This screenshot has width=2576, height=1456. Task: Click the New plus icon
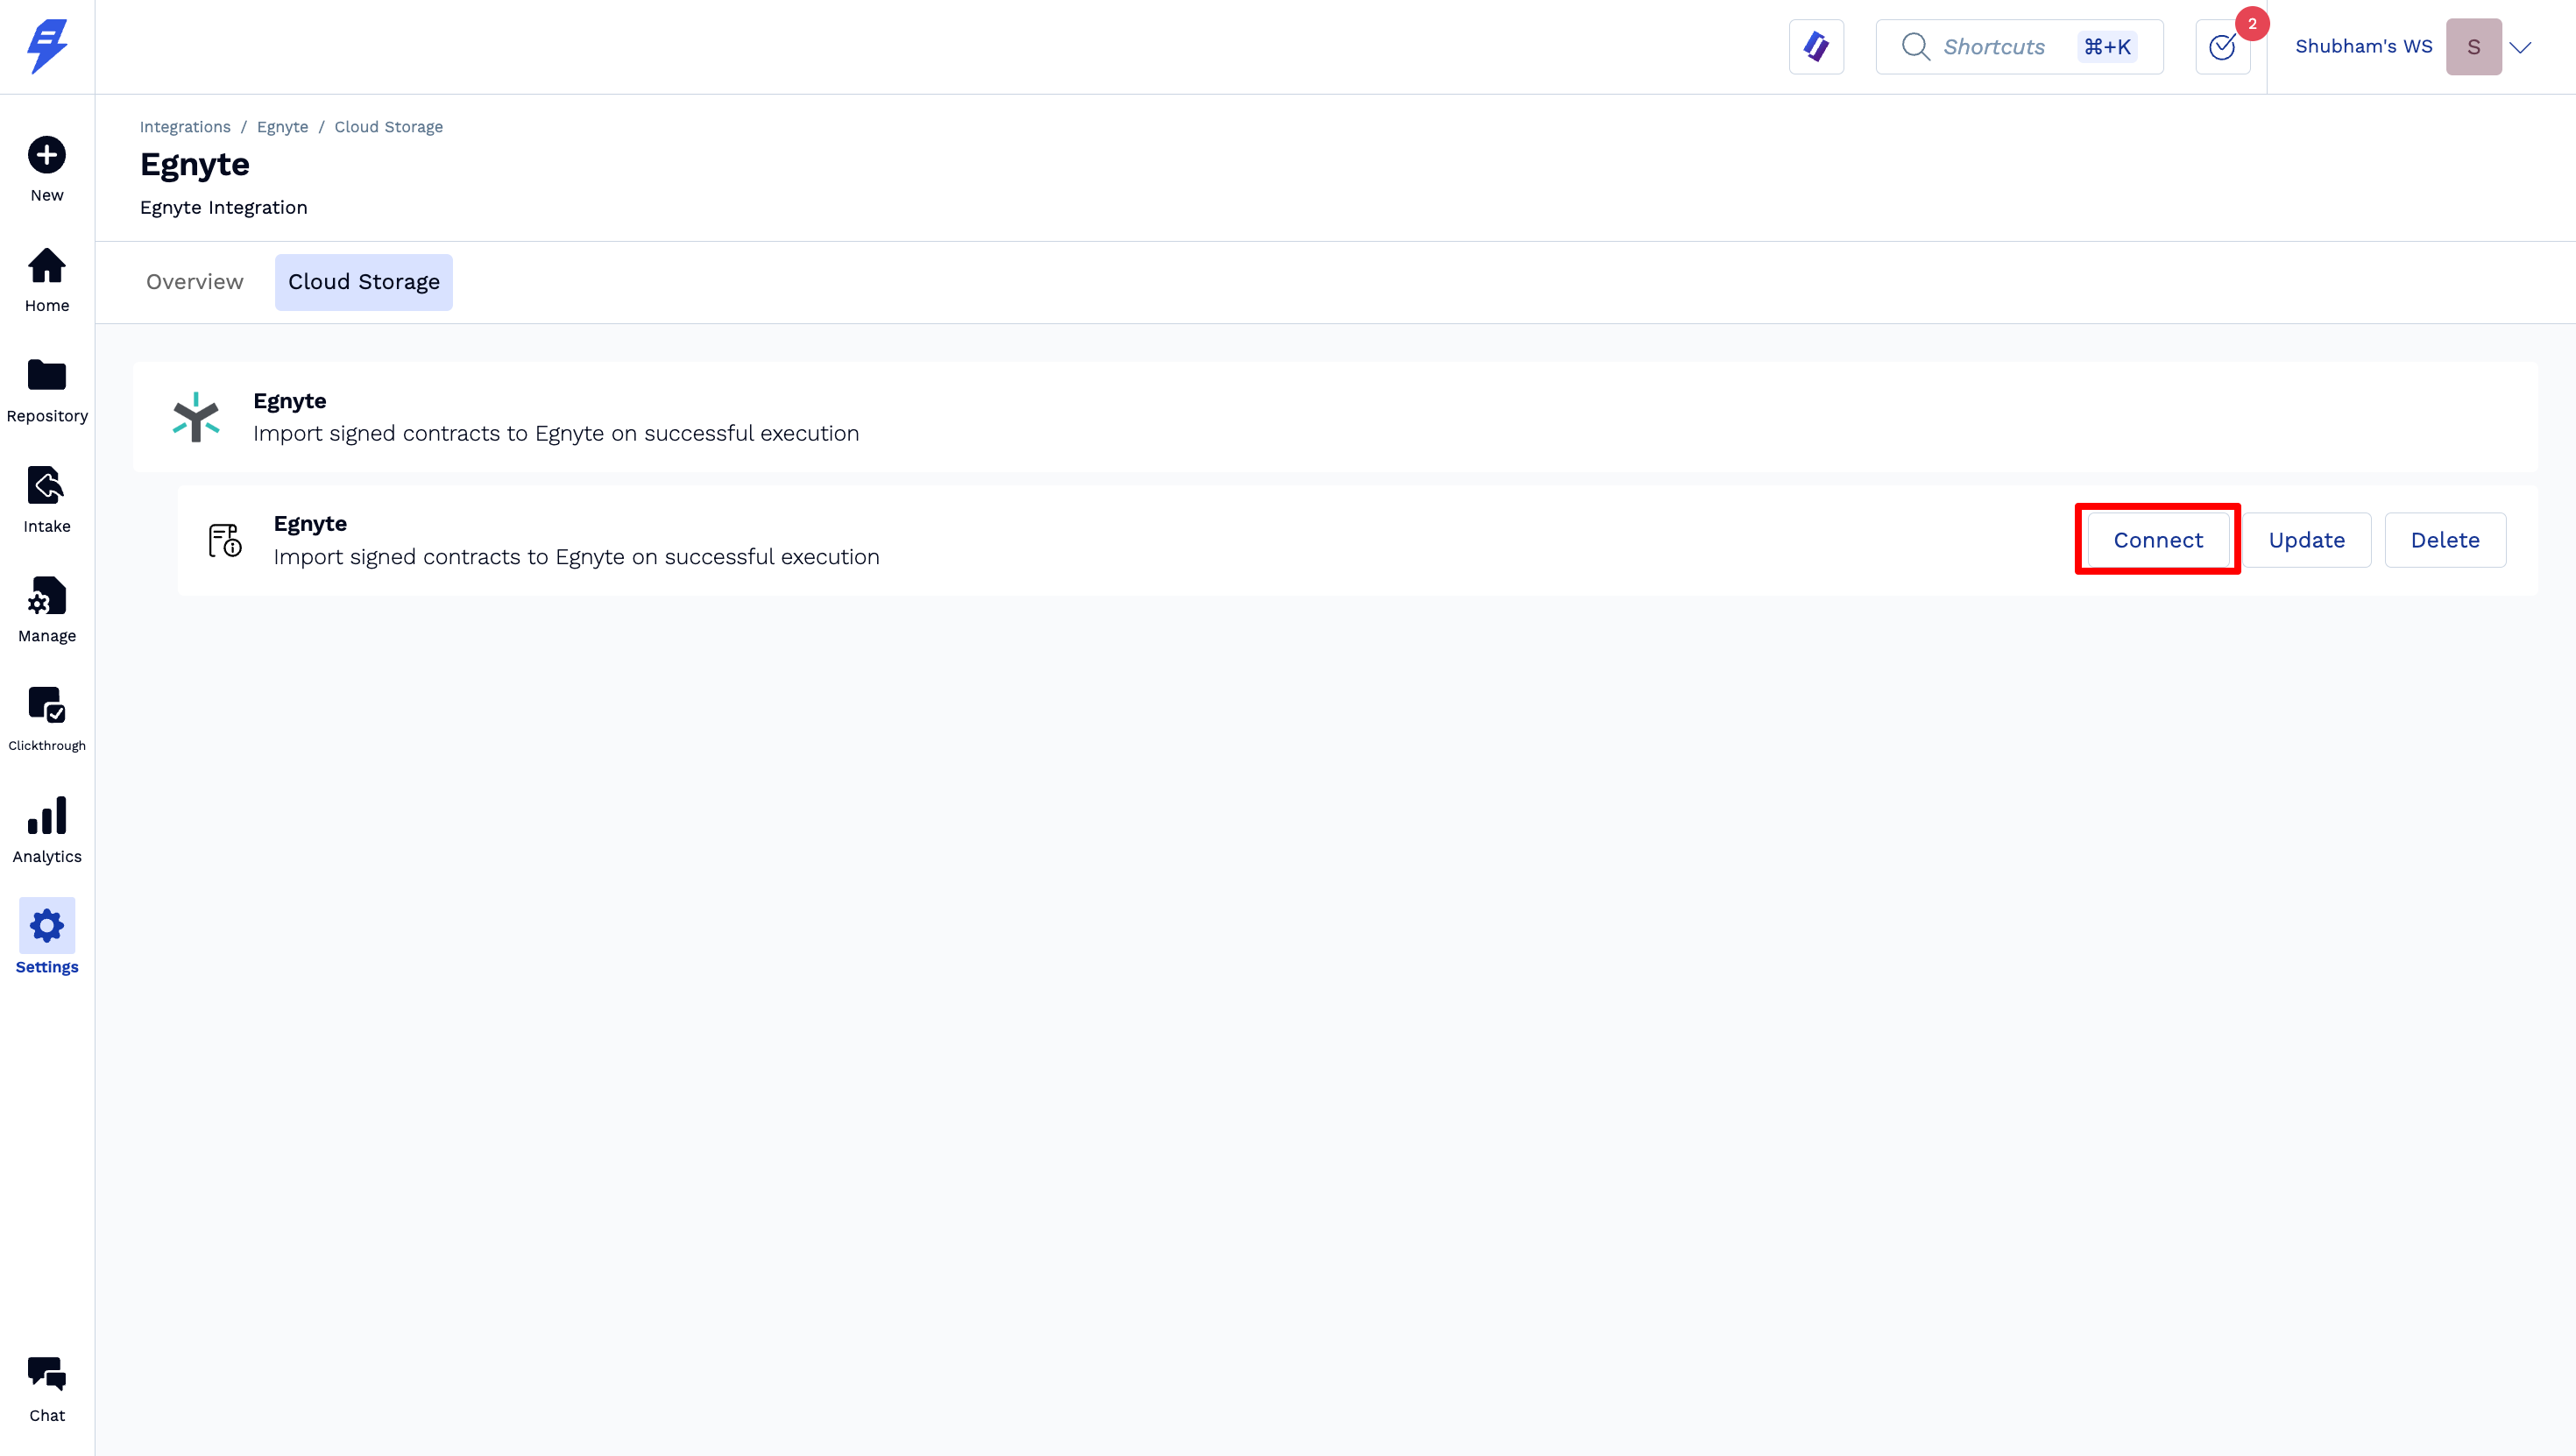point(47,155)
